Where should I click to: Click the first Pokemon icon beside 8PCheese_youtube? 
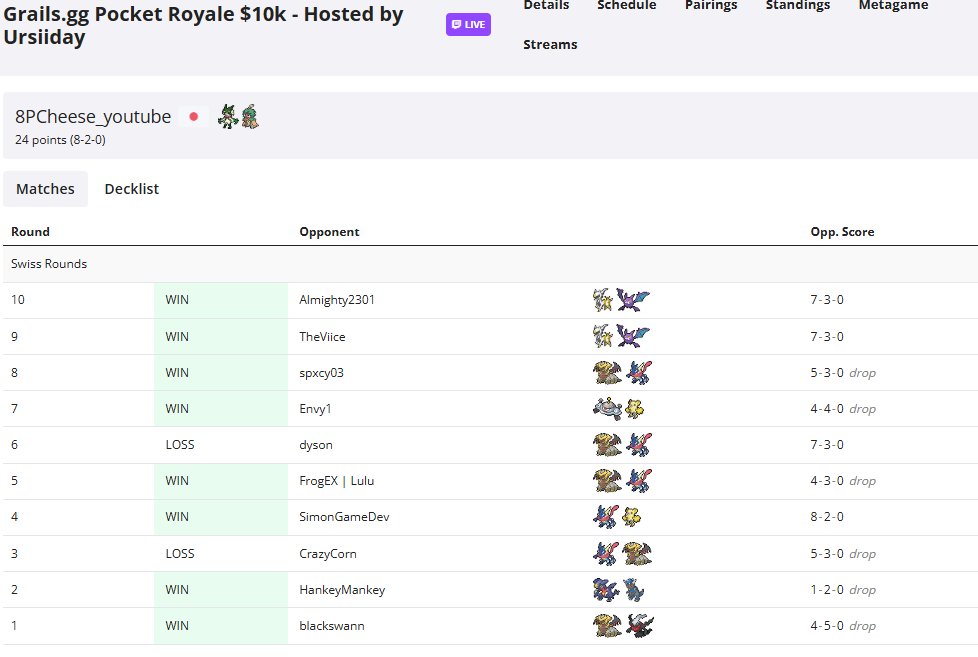pos(228,116)
